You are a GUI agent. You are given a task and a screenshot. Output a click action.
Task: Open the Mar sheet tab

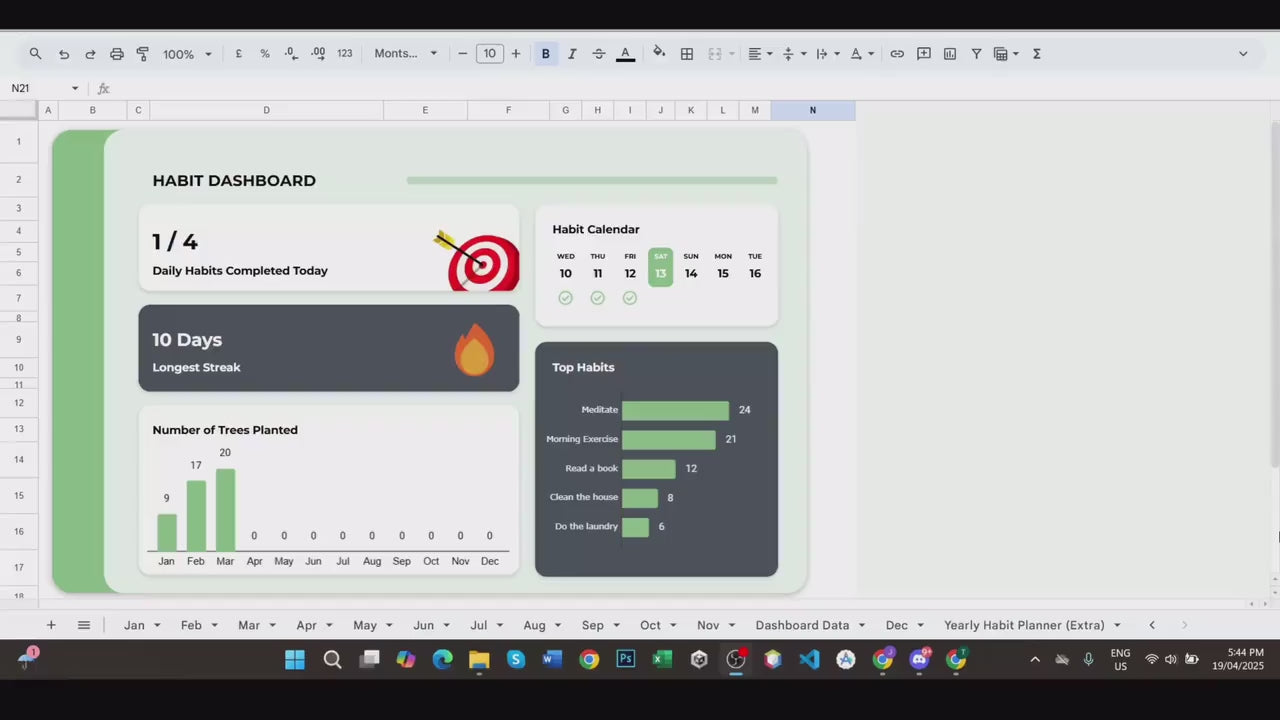pyautogui.click(x=249, y=625)
